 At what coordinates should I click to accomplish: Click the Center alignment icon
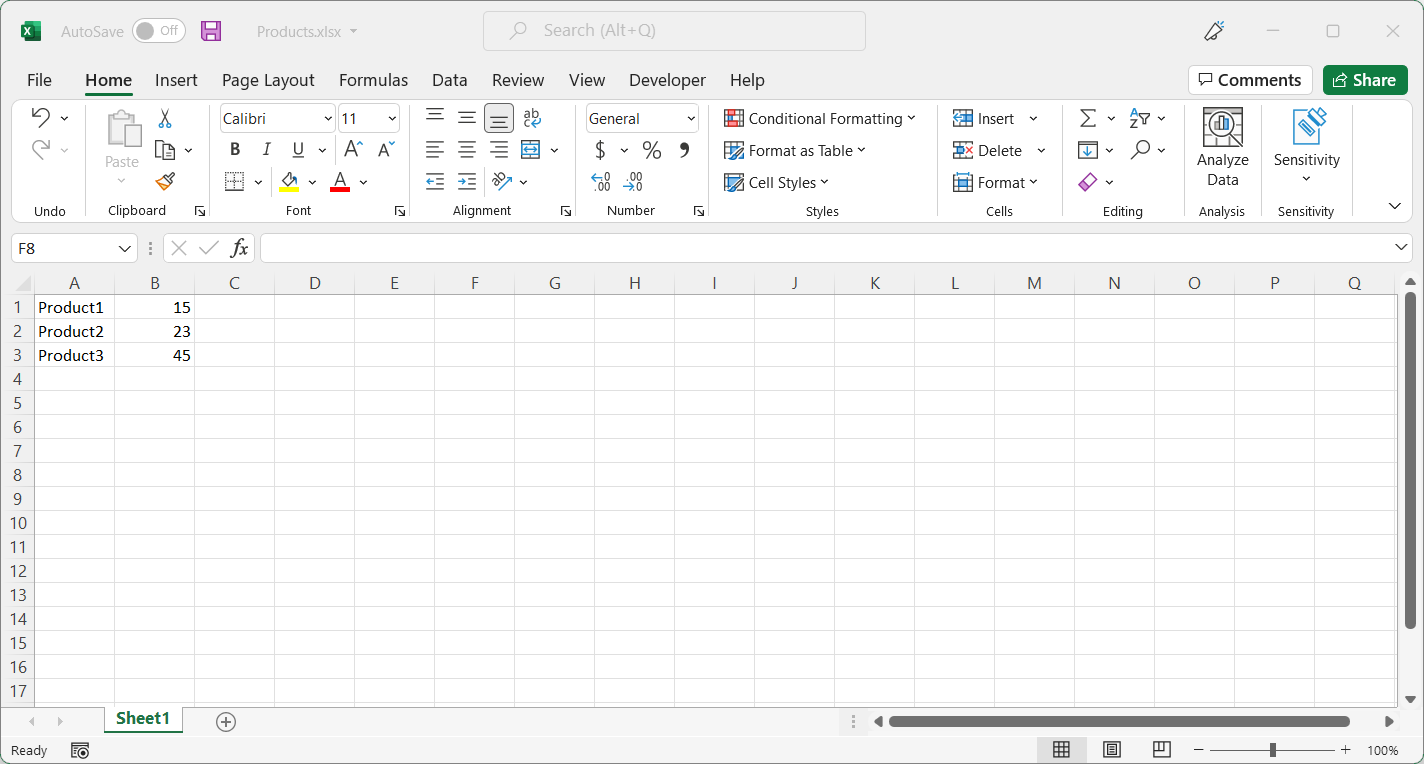(466, 149)
